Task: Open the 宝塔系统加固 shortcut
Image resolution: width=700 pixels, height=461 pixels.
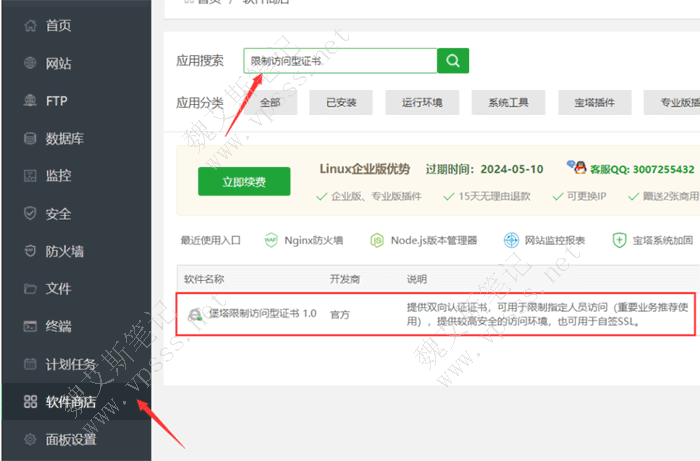Action: [653, 240]
